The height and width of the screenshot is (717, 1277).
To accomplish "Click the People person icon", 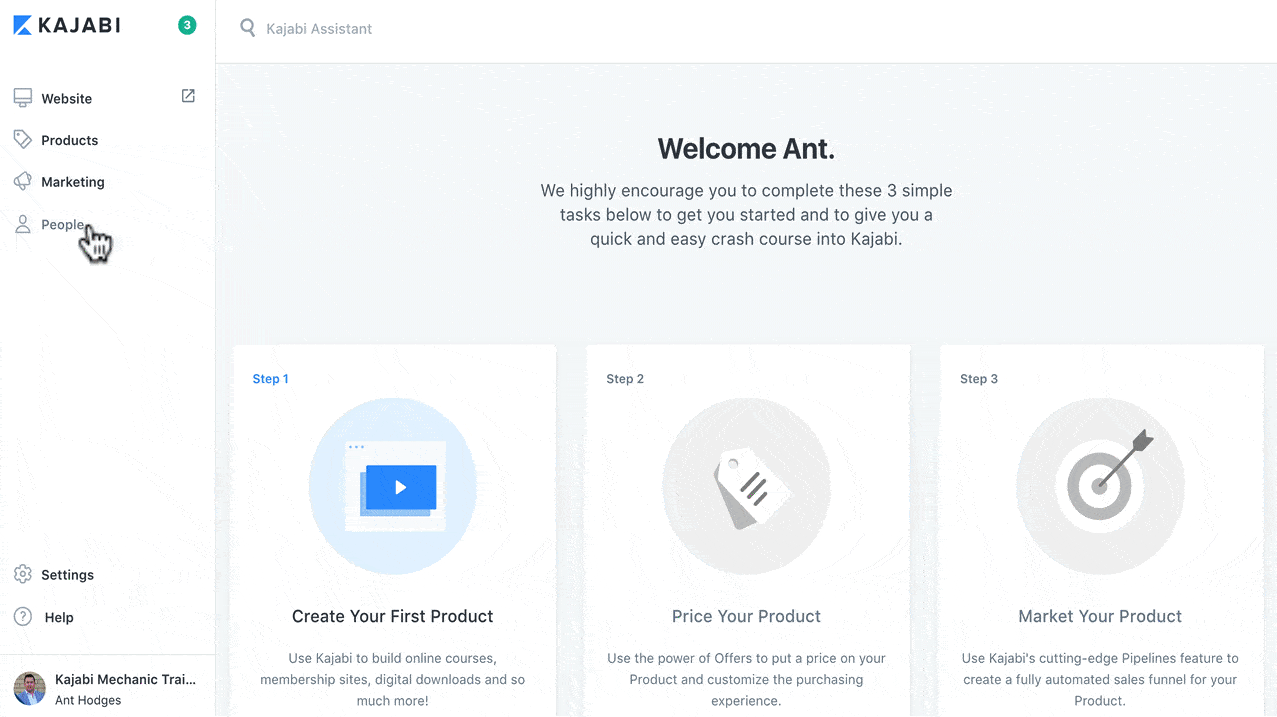I will pos(23,224).
